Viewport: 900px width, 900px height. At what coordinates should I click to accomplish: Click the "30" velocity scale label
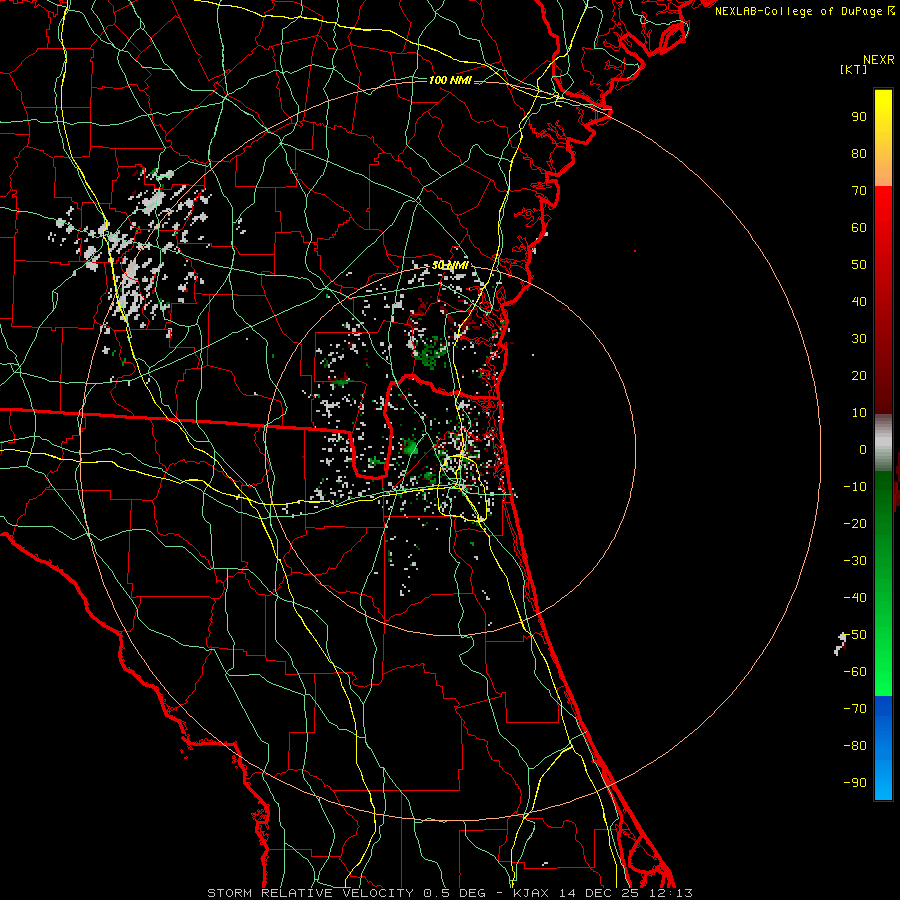pos(859,339)
